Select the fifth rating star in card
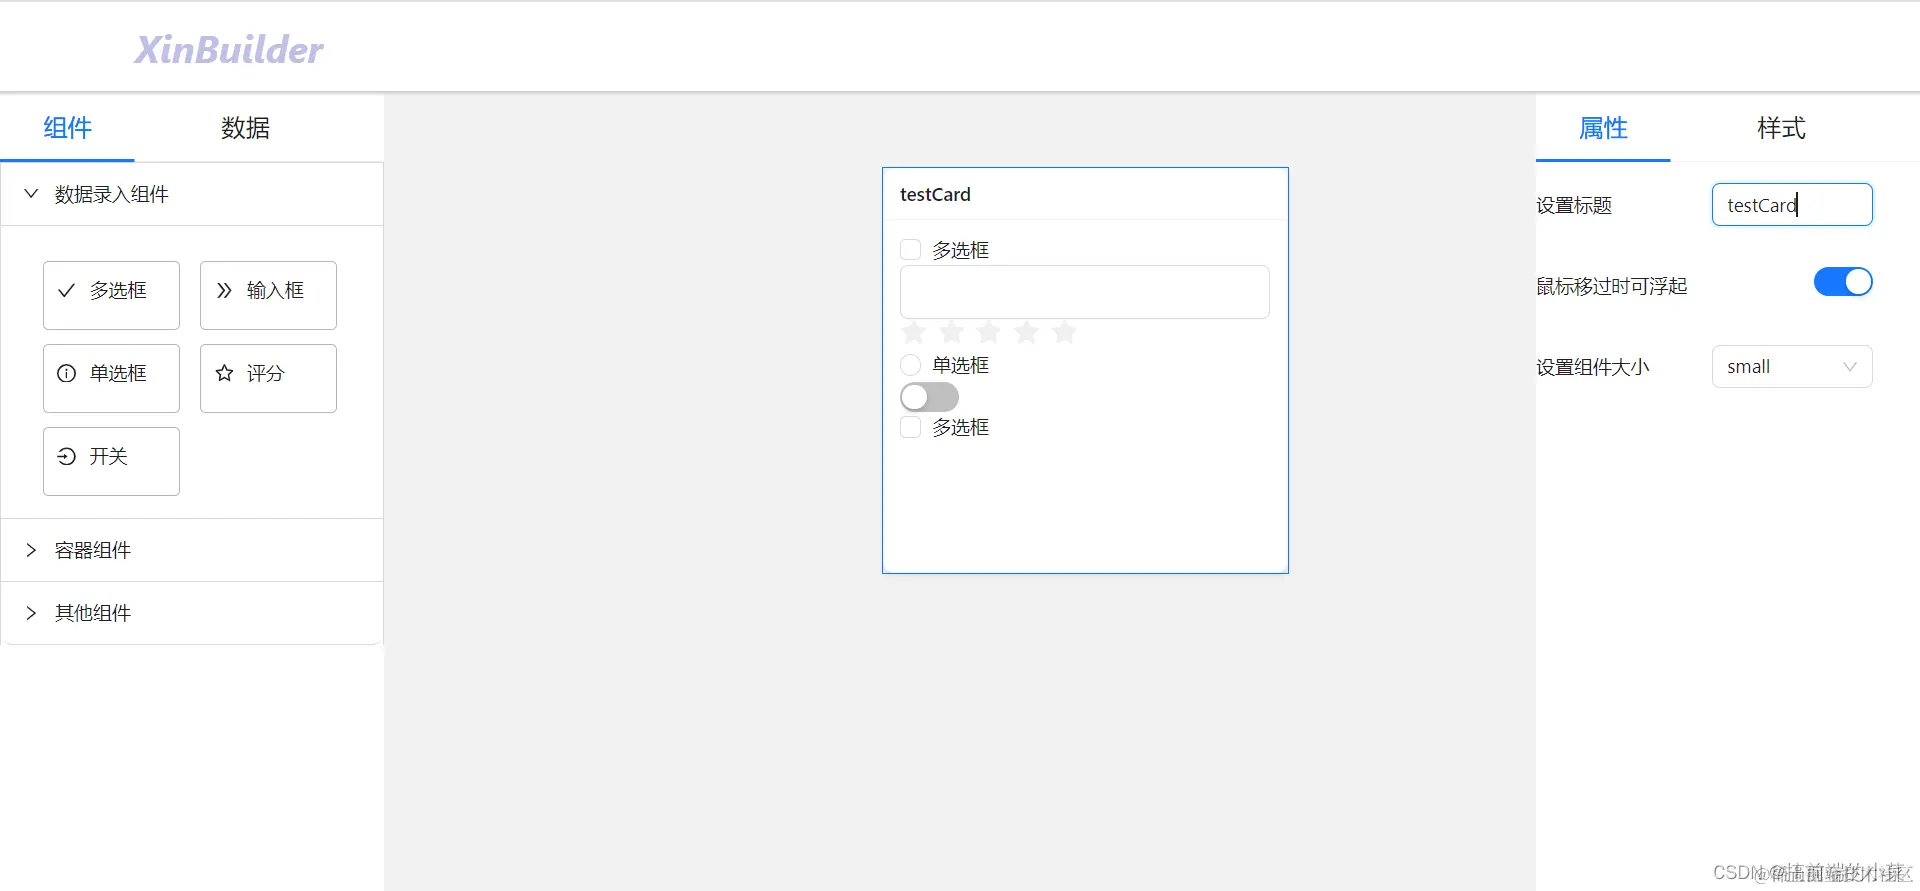This screenshot has width=1920, height=891. (x=1065, y=332)
